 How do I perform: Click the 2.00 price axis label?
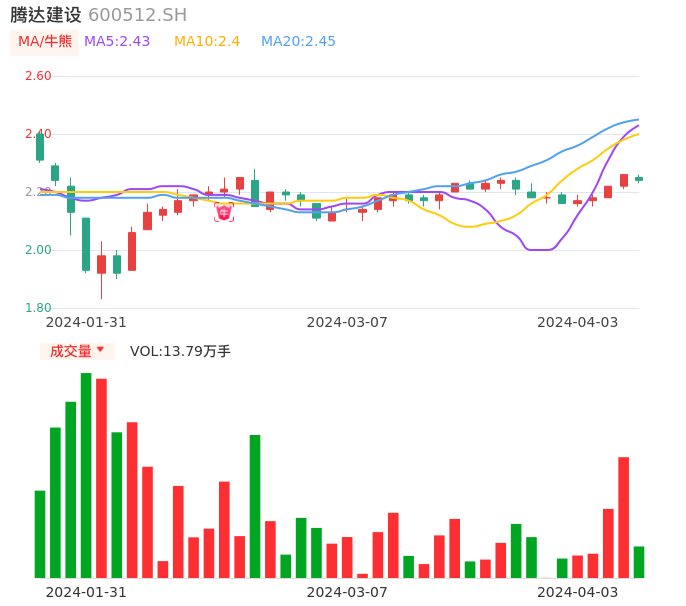(38, 250)
